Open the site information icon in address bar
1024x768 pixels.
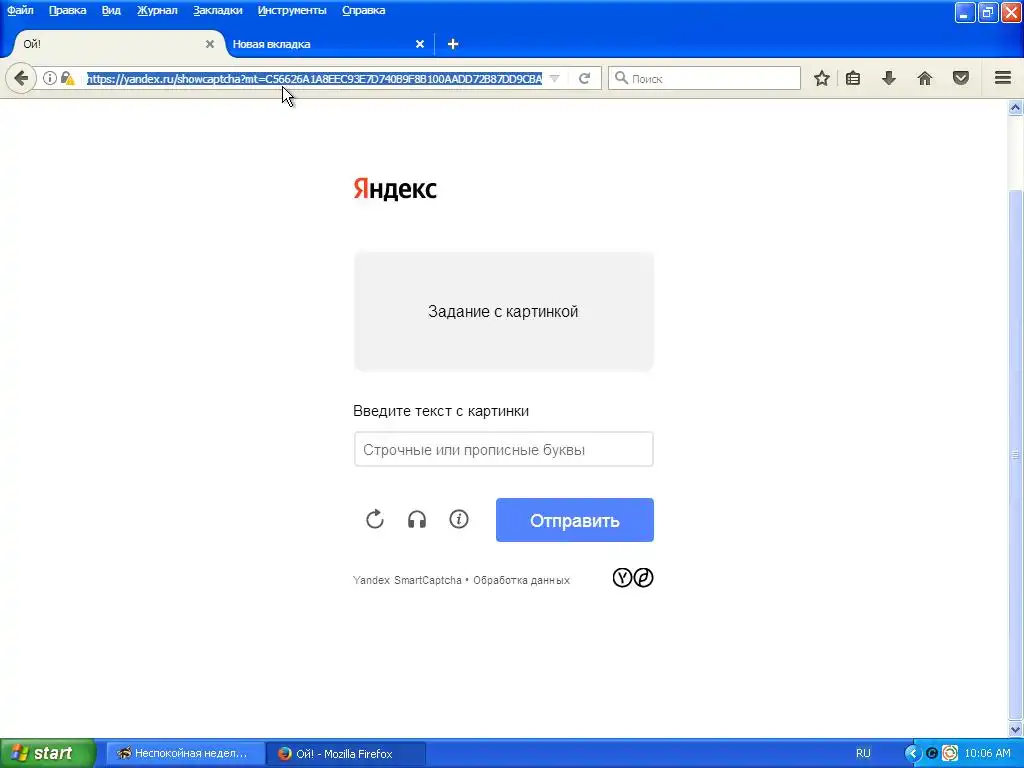click(50, 78)
